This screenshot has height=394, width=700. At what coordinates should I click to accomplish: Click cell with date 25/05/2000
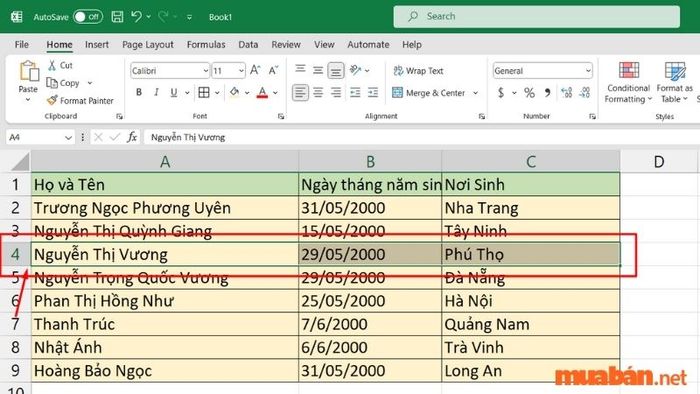[x=370, y=301]
